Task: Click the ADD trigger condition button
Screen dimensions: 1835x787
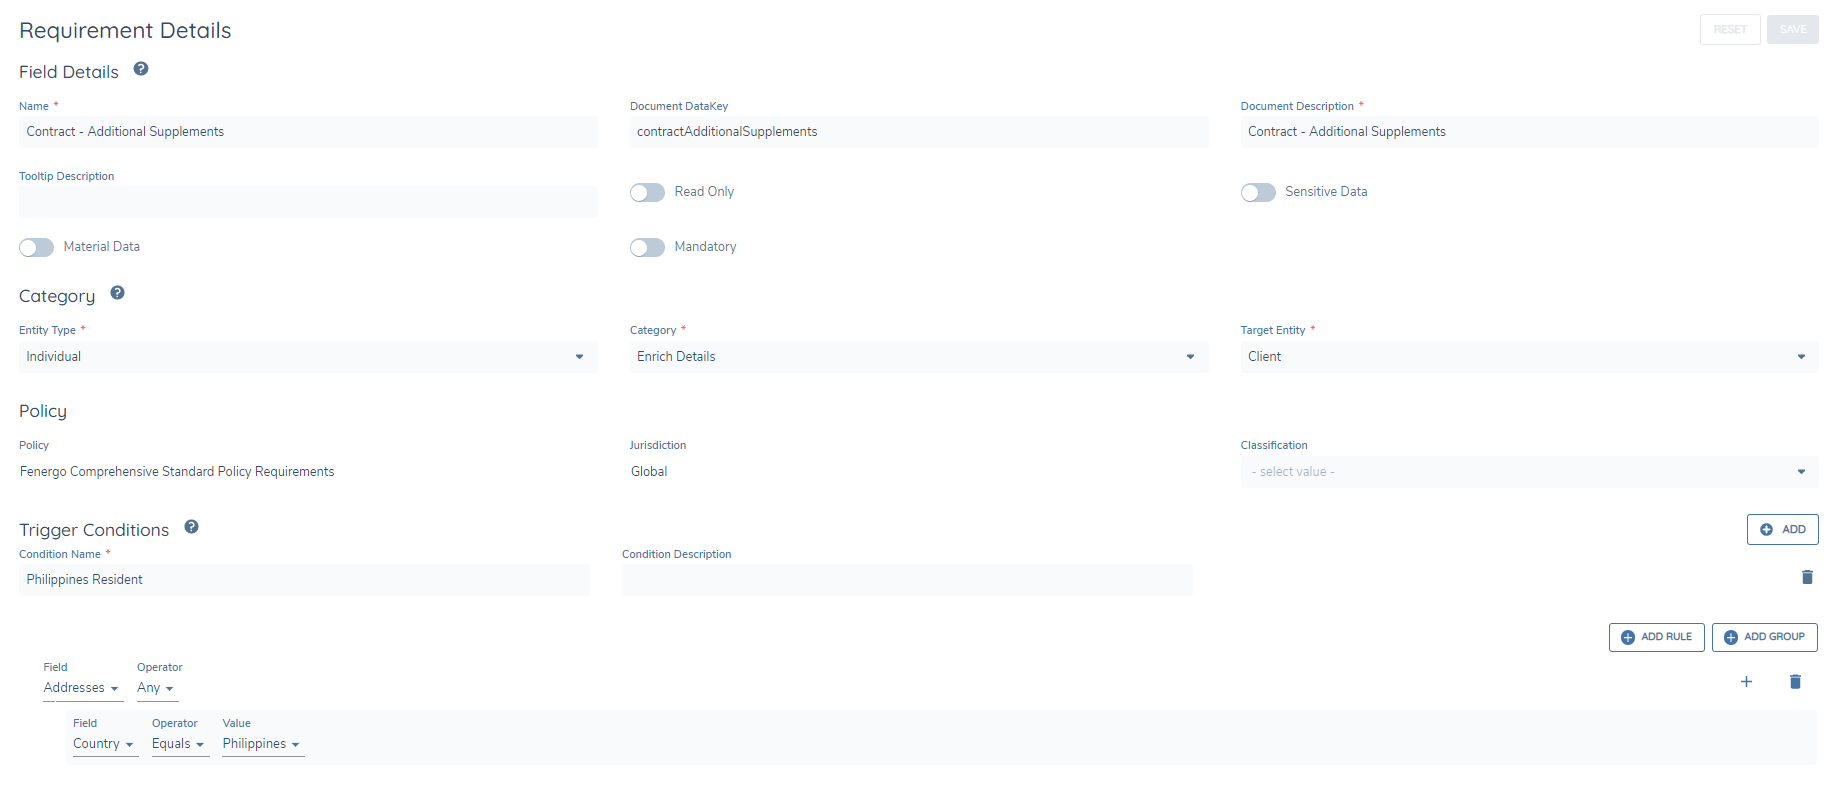Action: click(x=1782, y=529)
